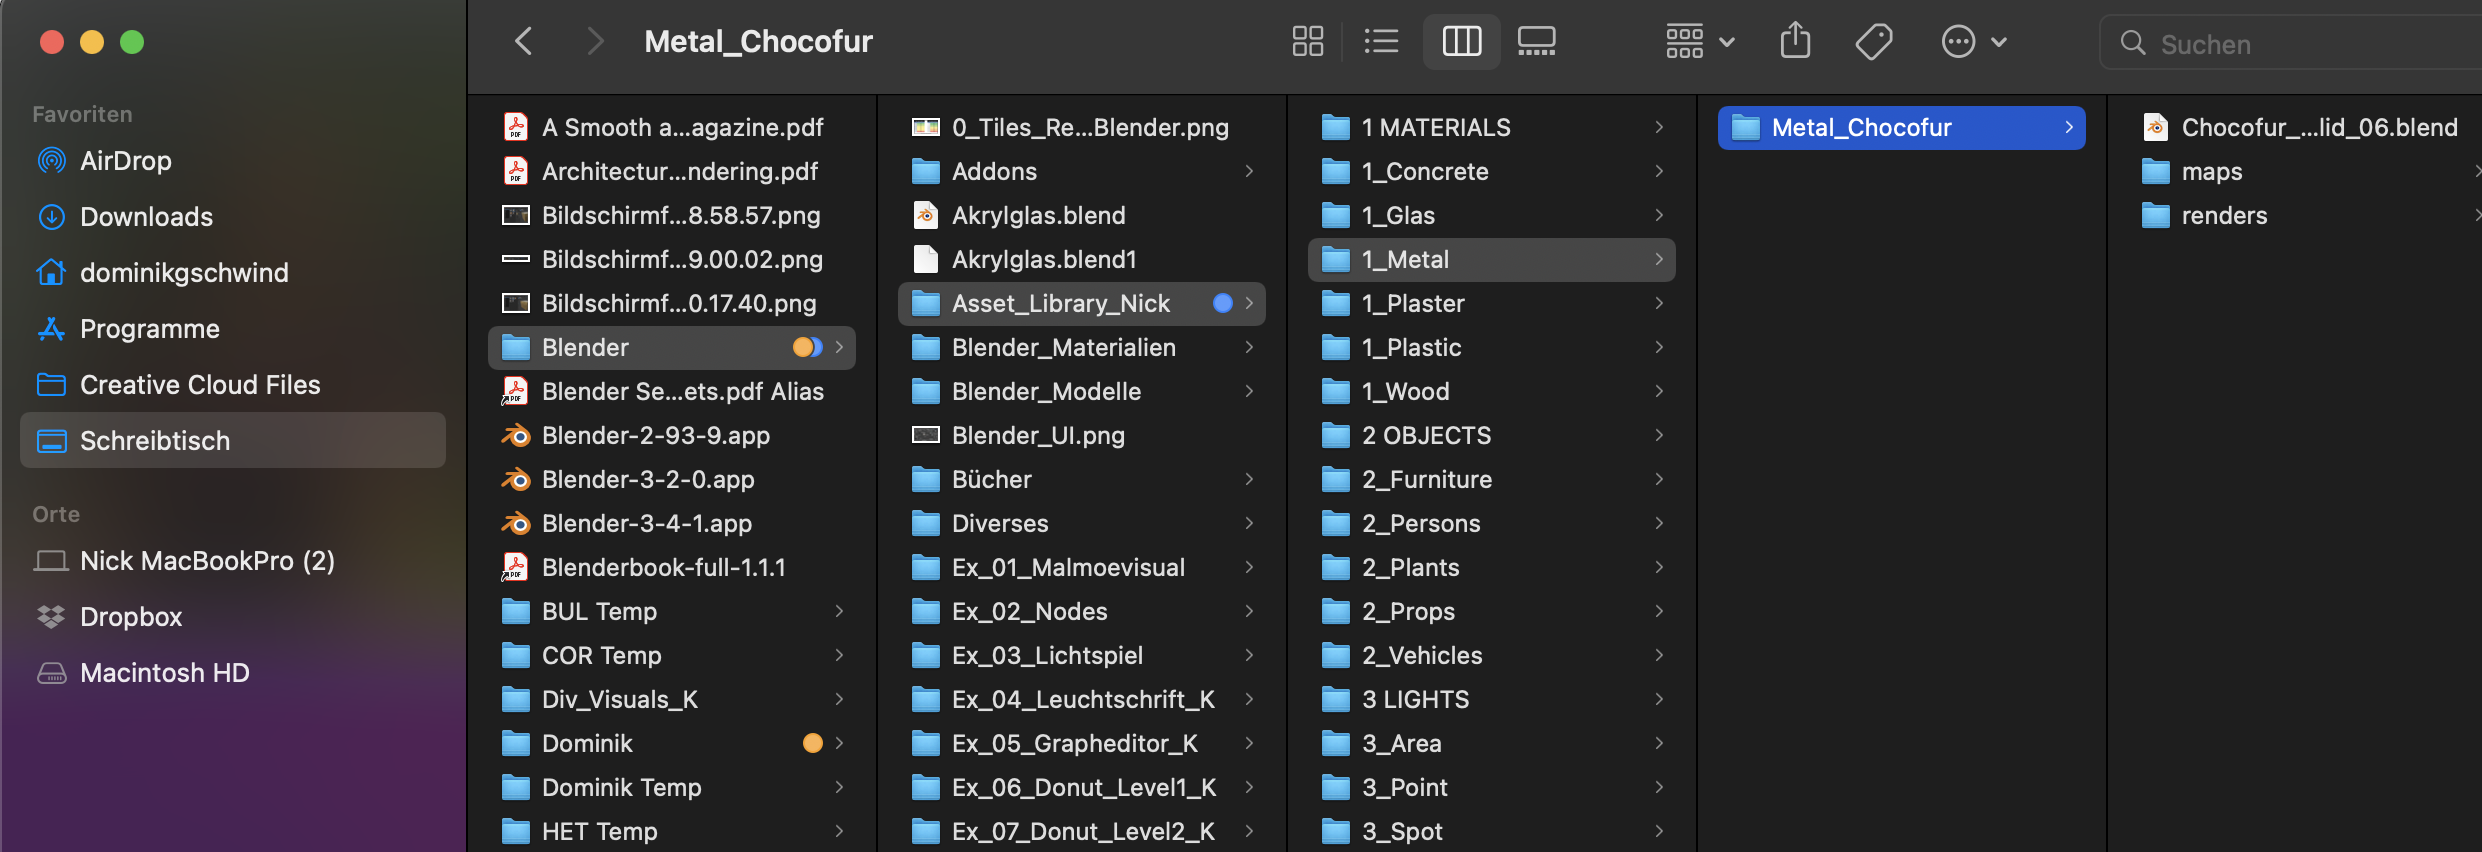Viewport: 2482px width, 852px height.
Task: Open Dropbox location in sidebar
Action: coord(131,617)
